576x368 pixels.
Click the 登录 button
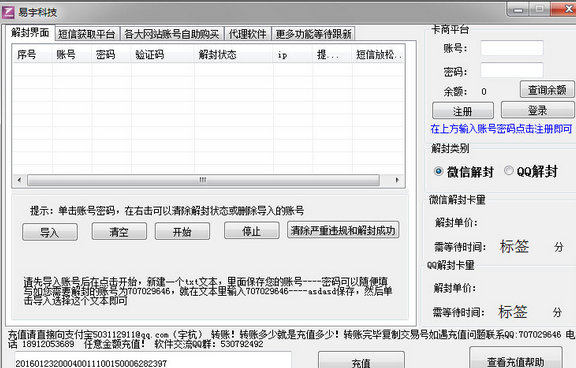coord(538,110)
